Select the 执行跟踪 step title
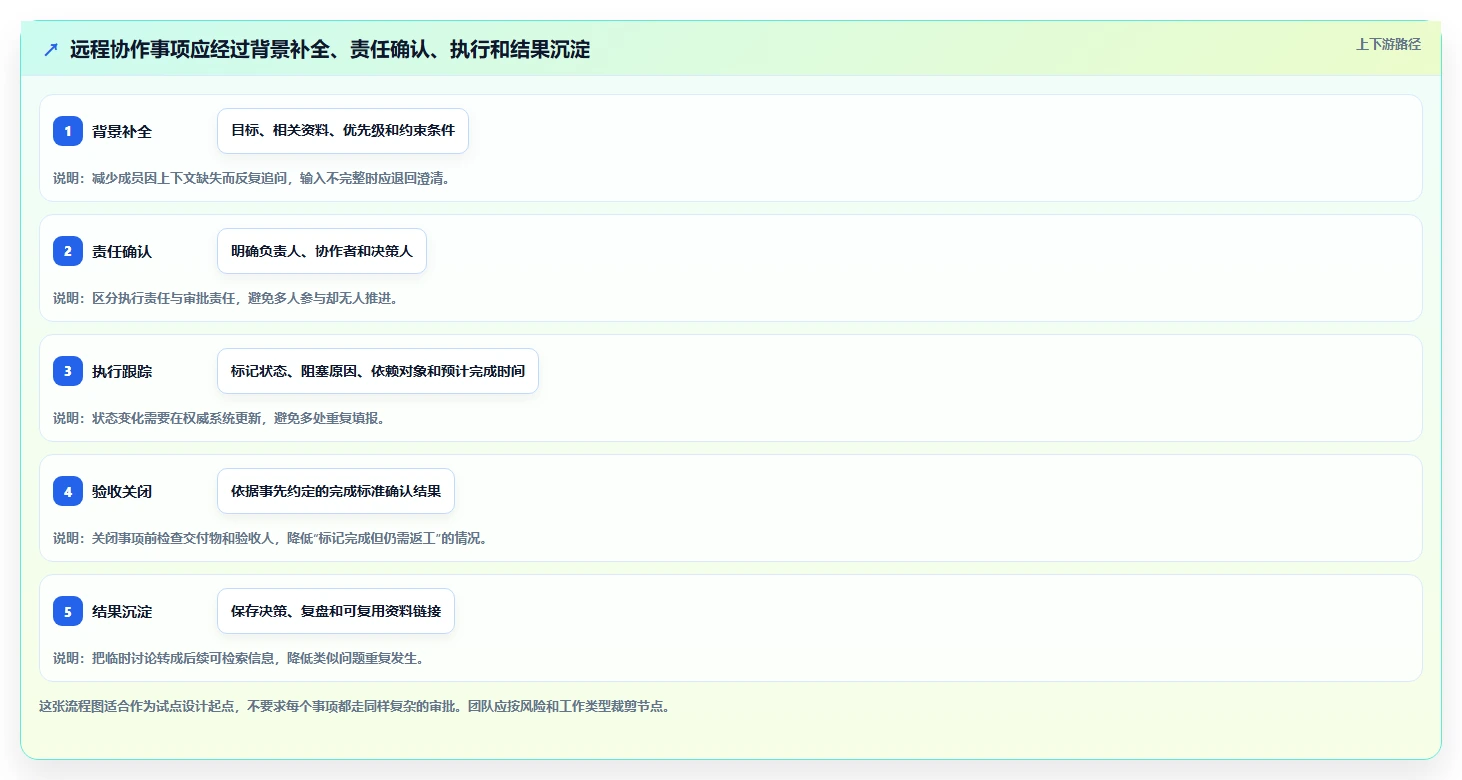Screen dimensions: 1462x780 pos(122,371)
